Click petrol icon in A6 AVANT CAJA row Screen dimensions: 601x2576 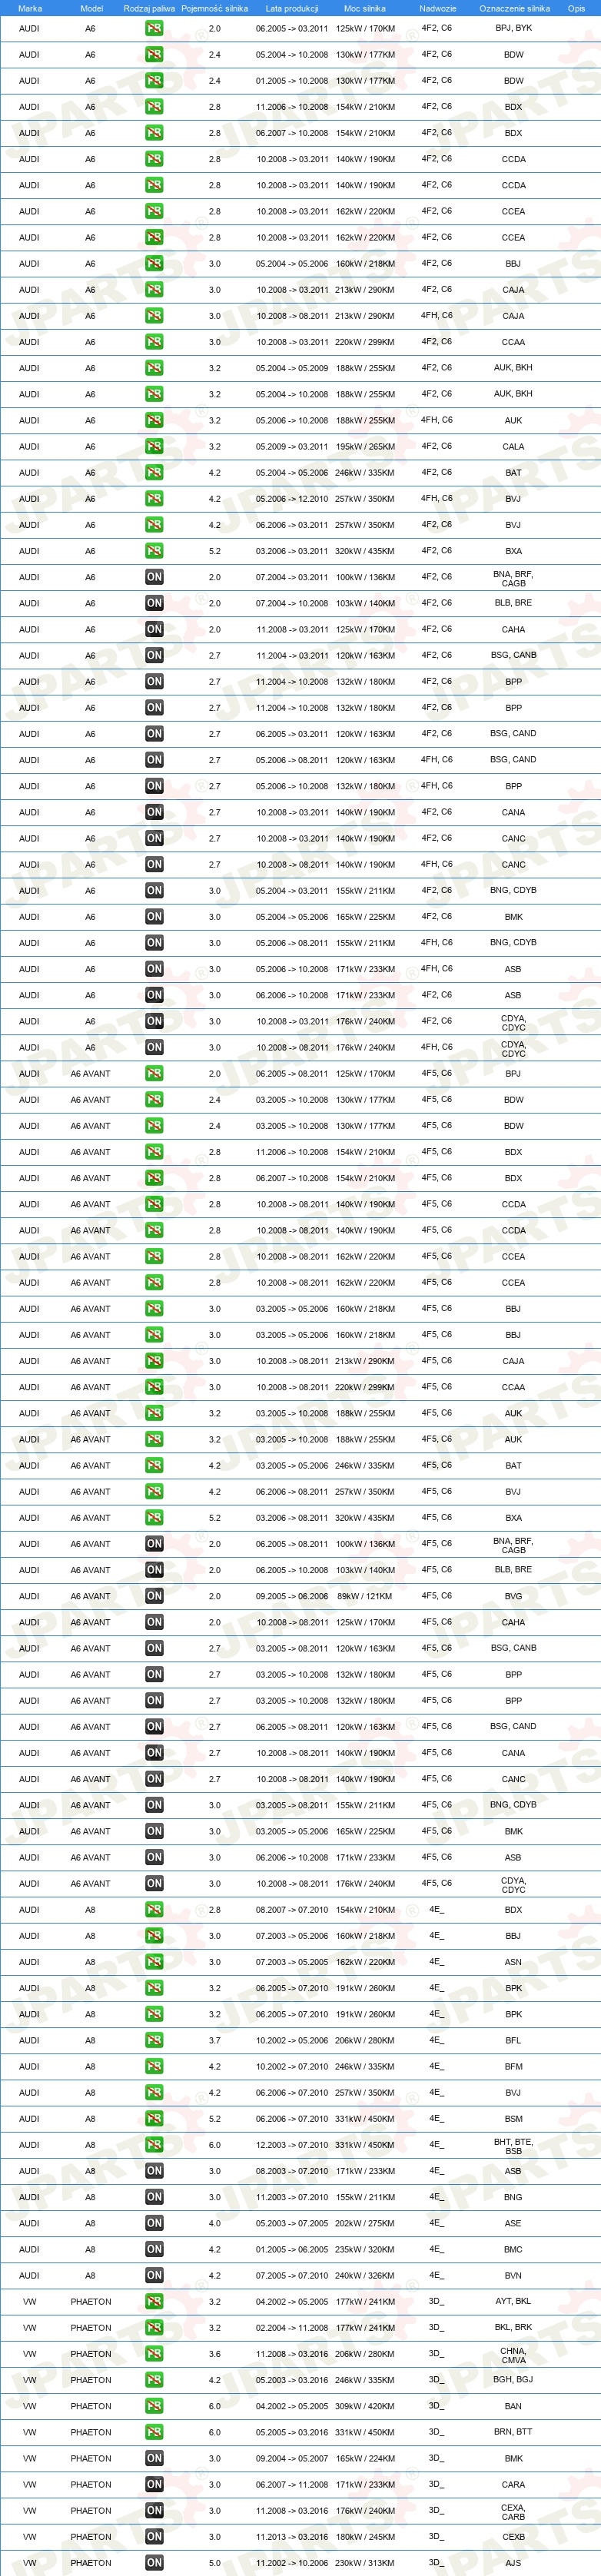(x=154, y=1361)
